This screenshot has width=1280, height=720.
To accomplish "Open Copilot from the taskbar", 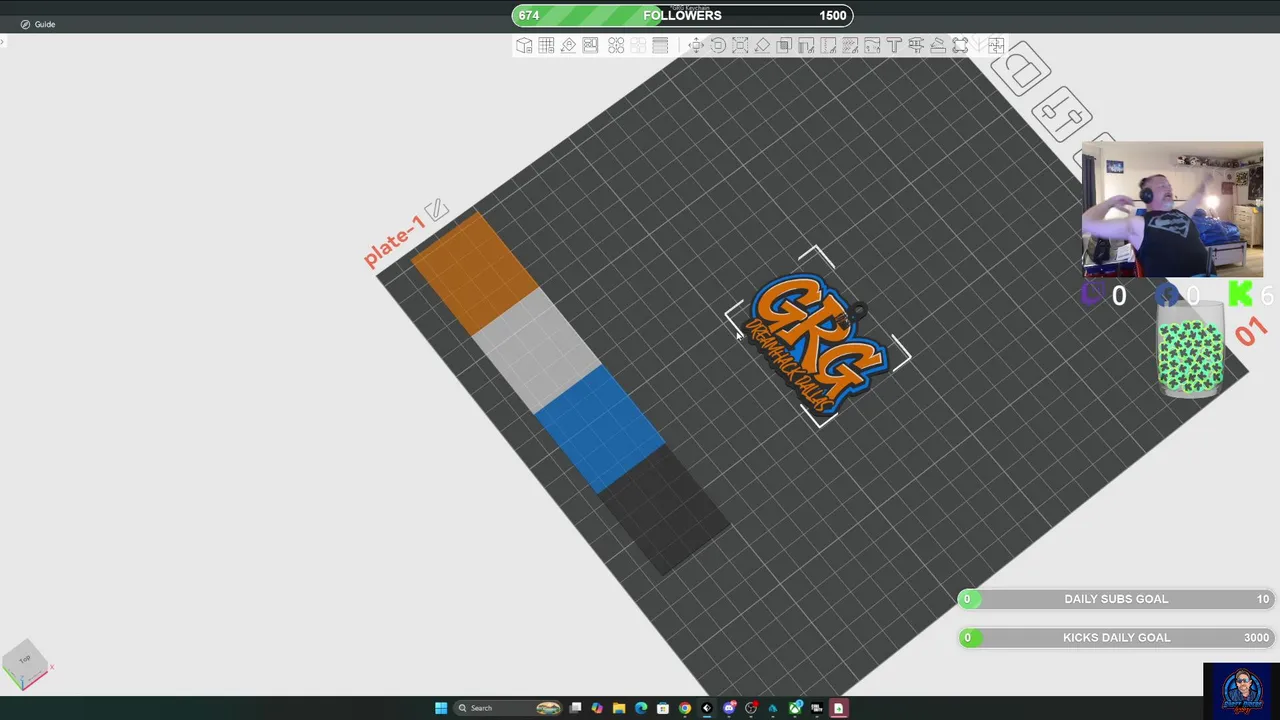I will pos(597,708).
